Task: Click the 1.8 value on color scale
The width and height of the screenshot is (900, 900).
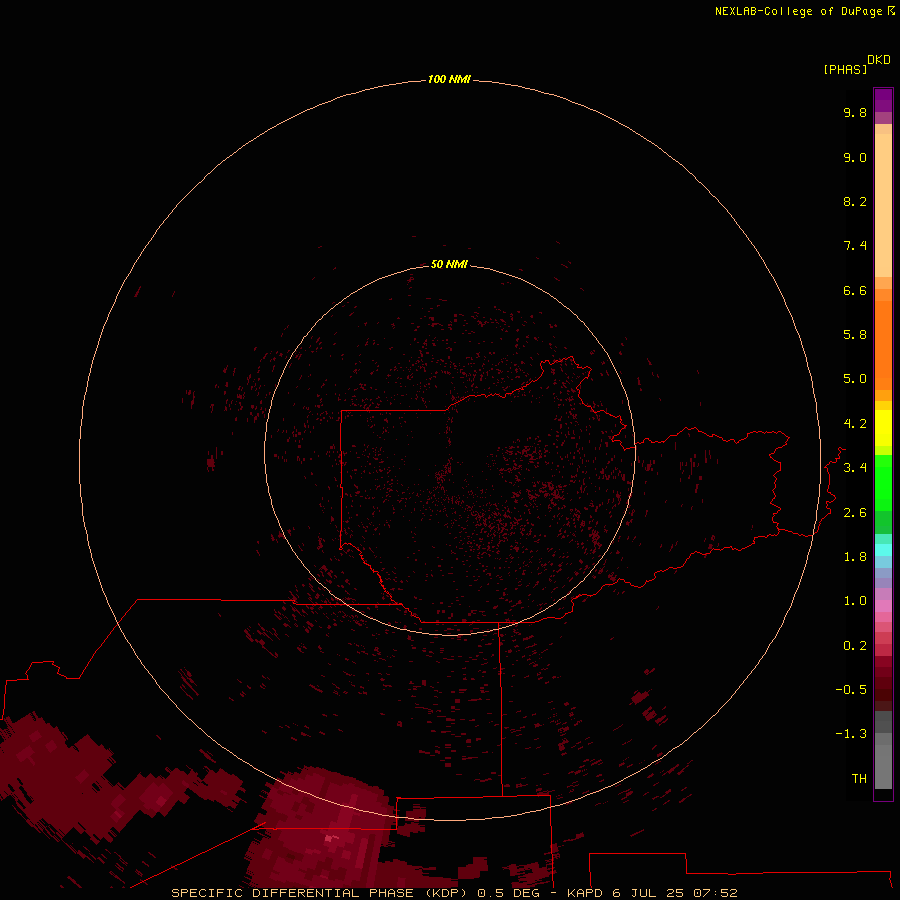Action: coord(855,557)
